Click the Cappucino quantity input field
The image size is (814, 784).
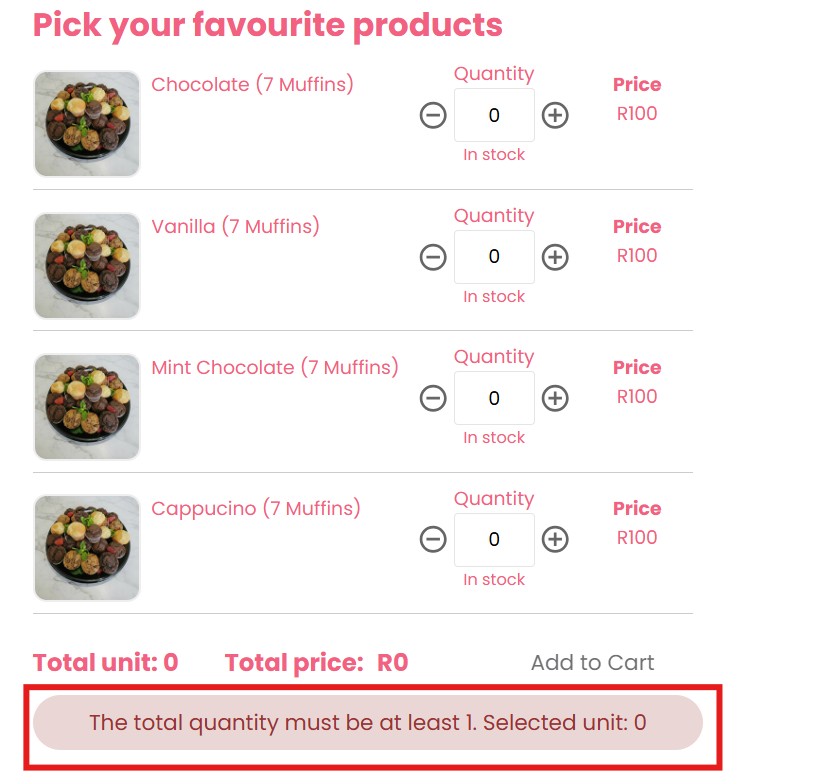[x=494, y=540]
